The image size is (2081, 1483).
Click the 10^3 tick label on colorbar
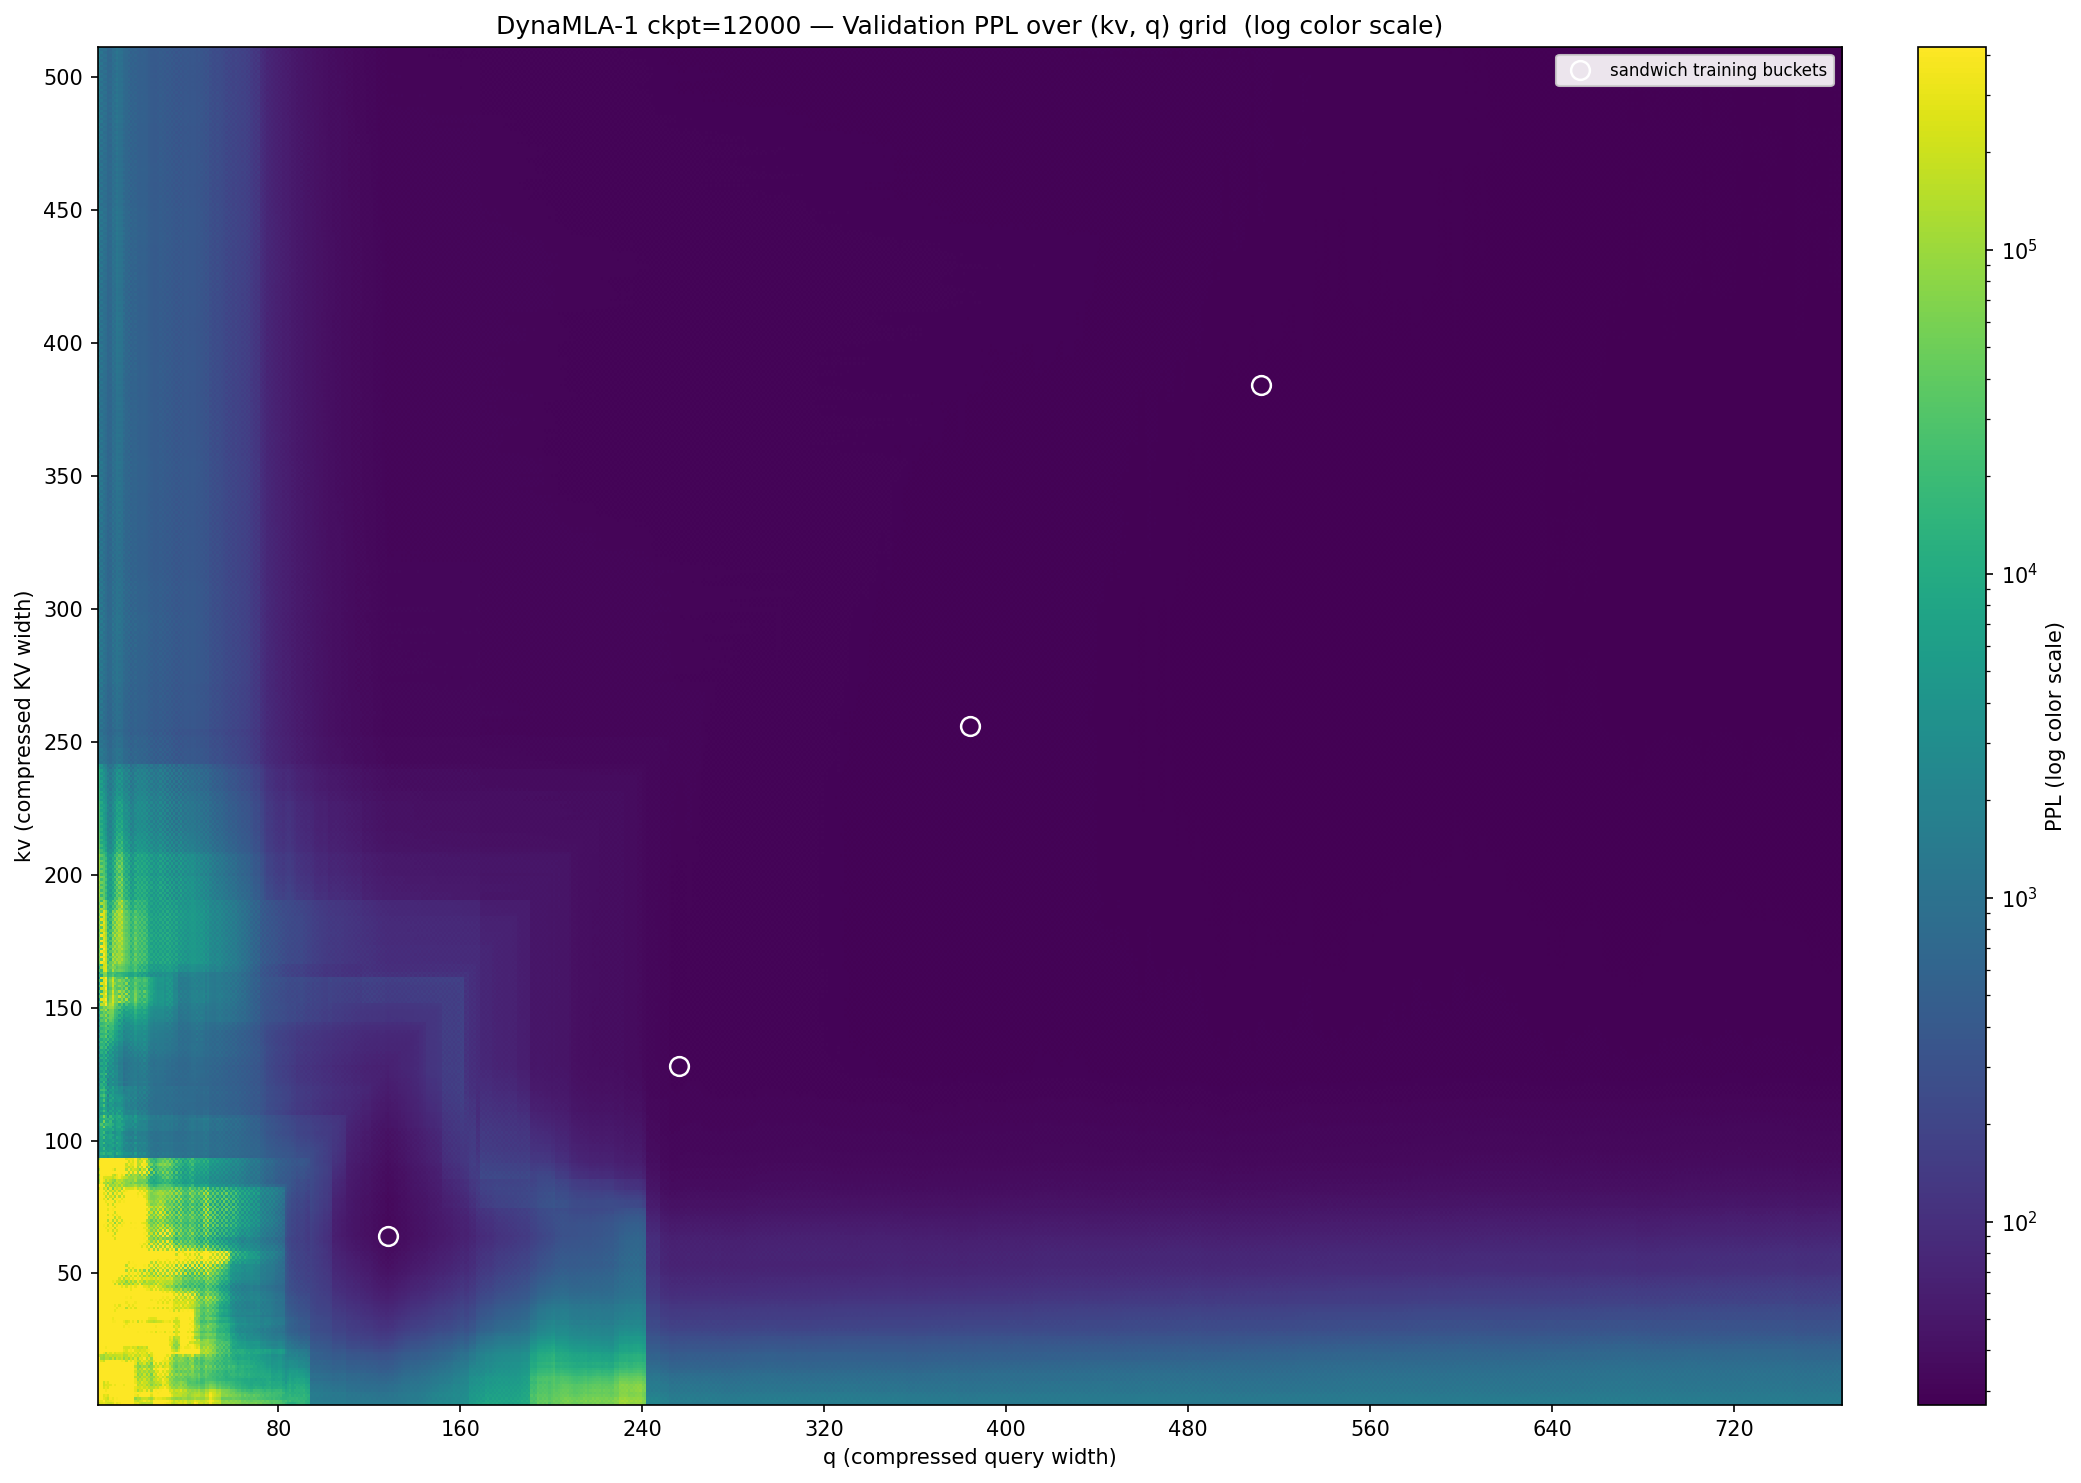2018,899
